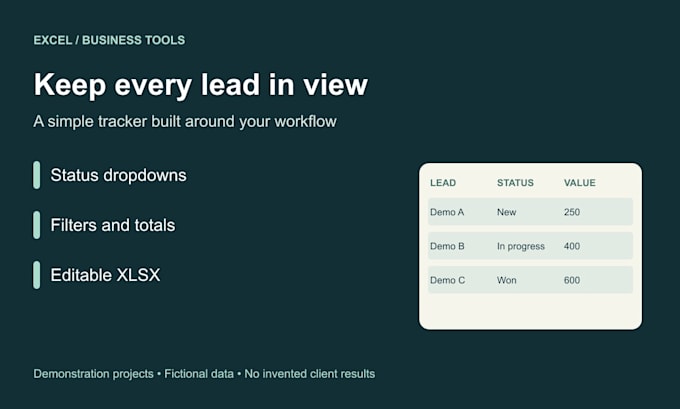
Task: Select the 'Demo B' cell
Action: click(x=447, y=246)
